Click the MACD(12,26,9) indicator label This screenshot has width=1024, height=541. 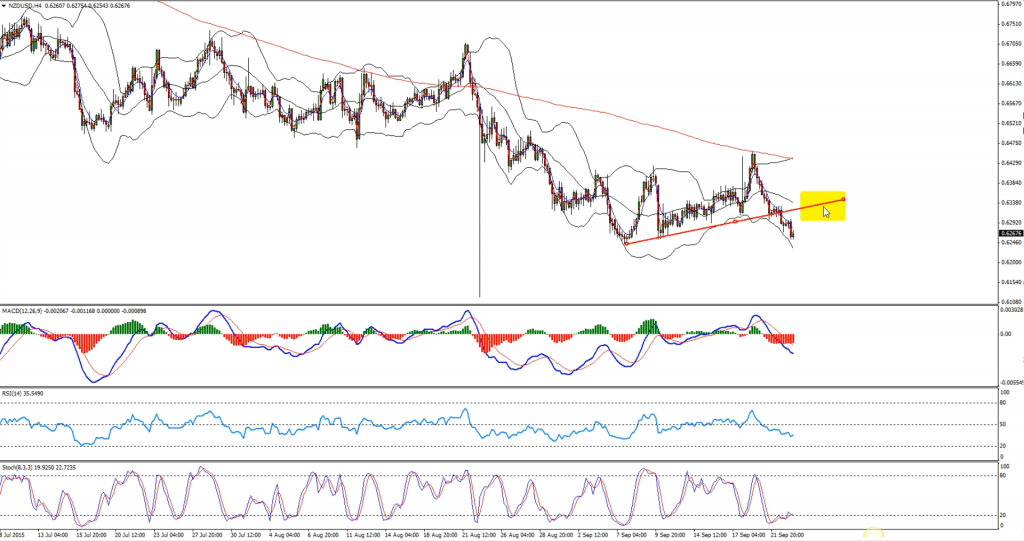pyautogui.click(x=22, y=312)
